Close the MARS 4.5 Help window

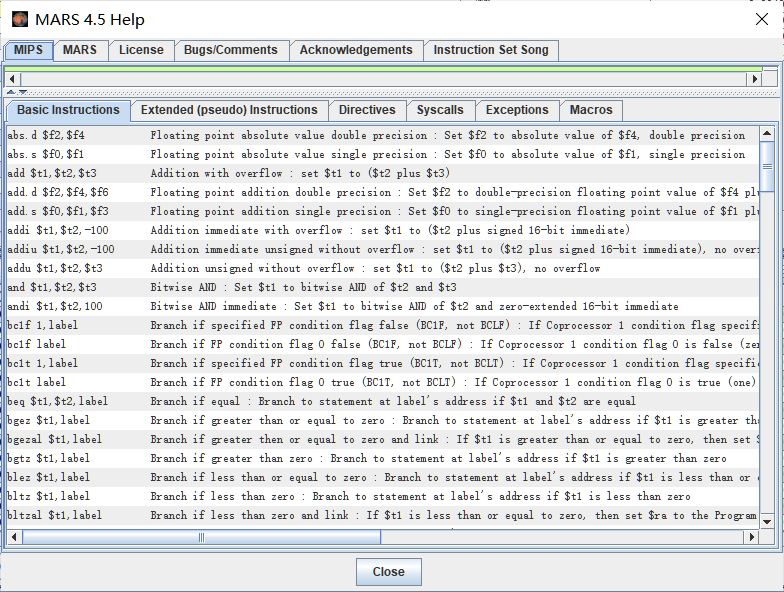coord(762,20)
